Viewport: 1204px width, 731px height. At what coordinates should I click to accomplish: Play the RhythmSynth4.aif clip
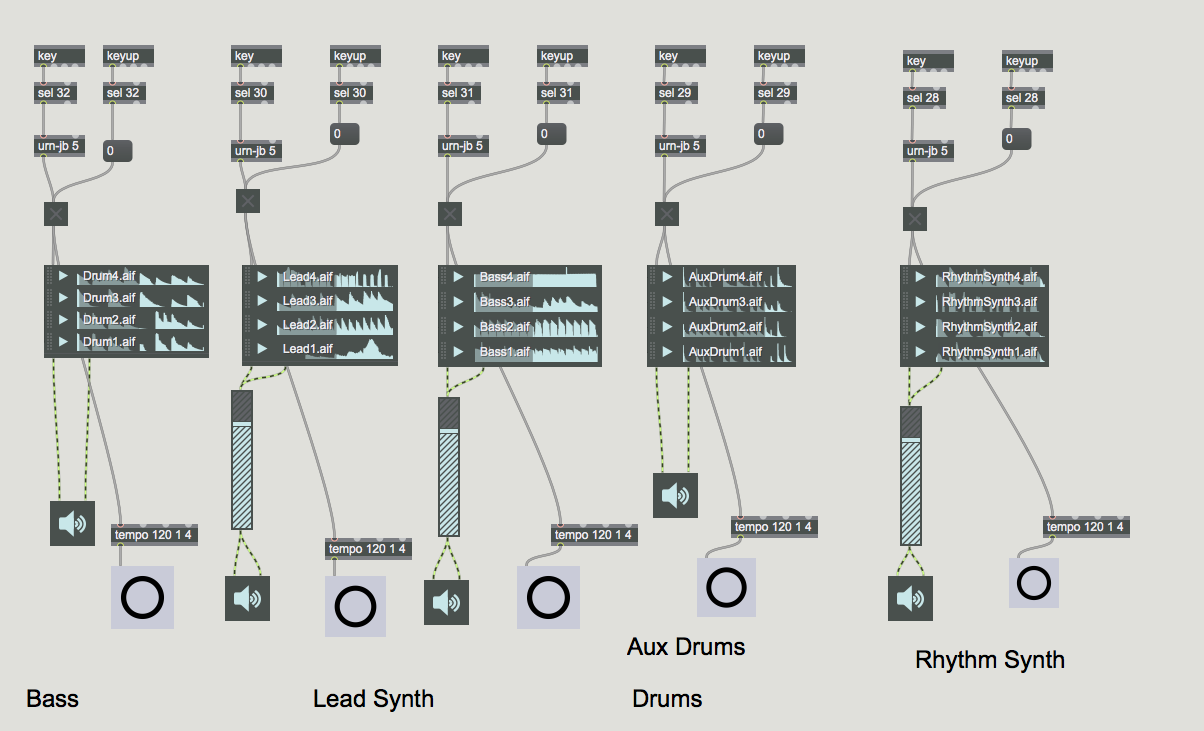[x=920, y=277]
